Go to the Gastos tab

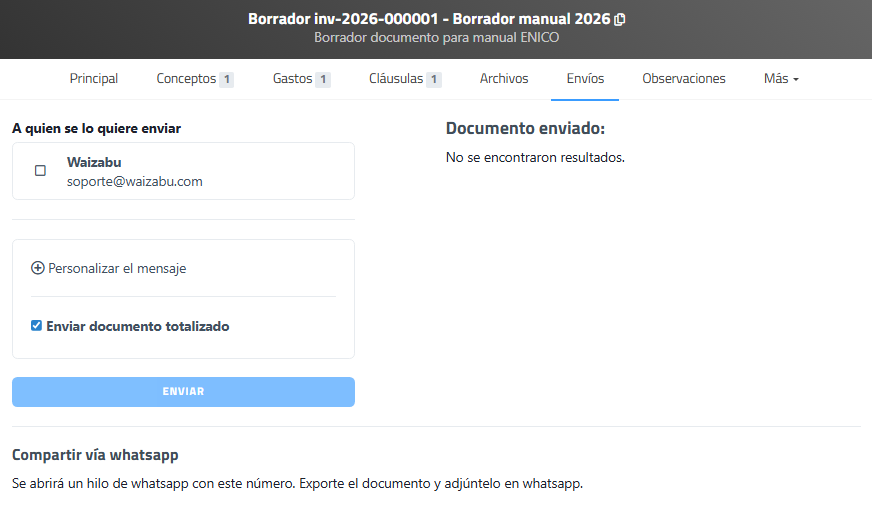pos(292,79)
